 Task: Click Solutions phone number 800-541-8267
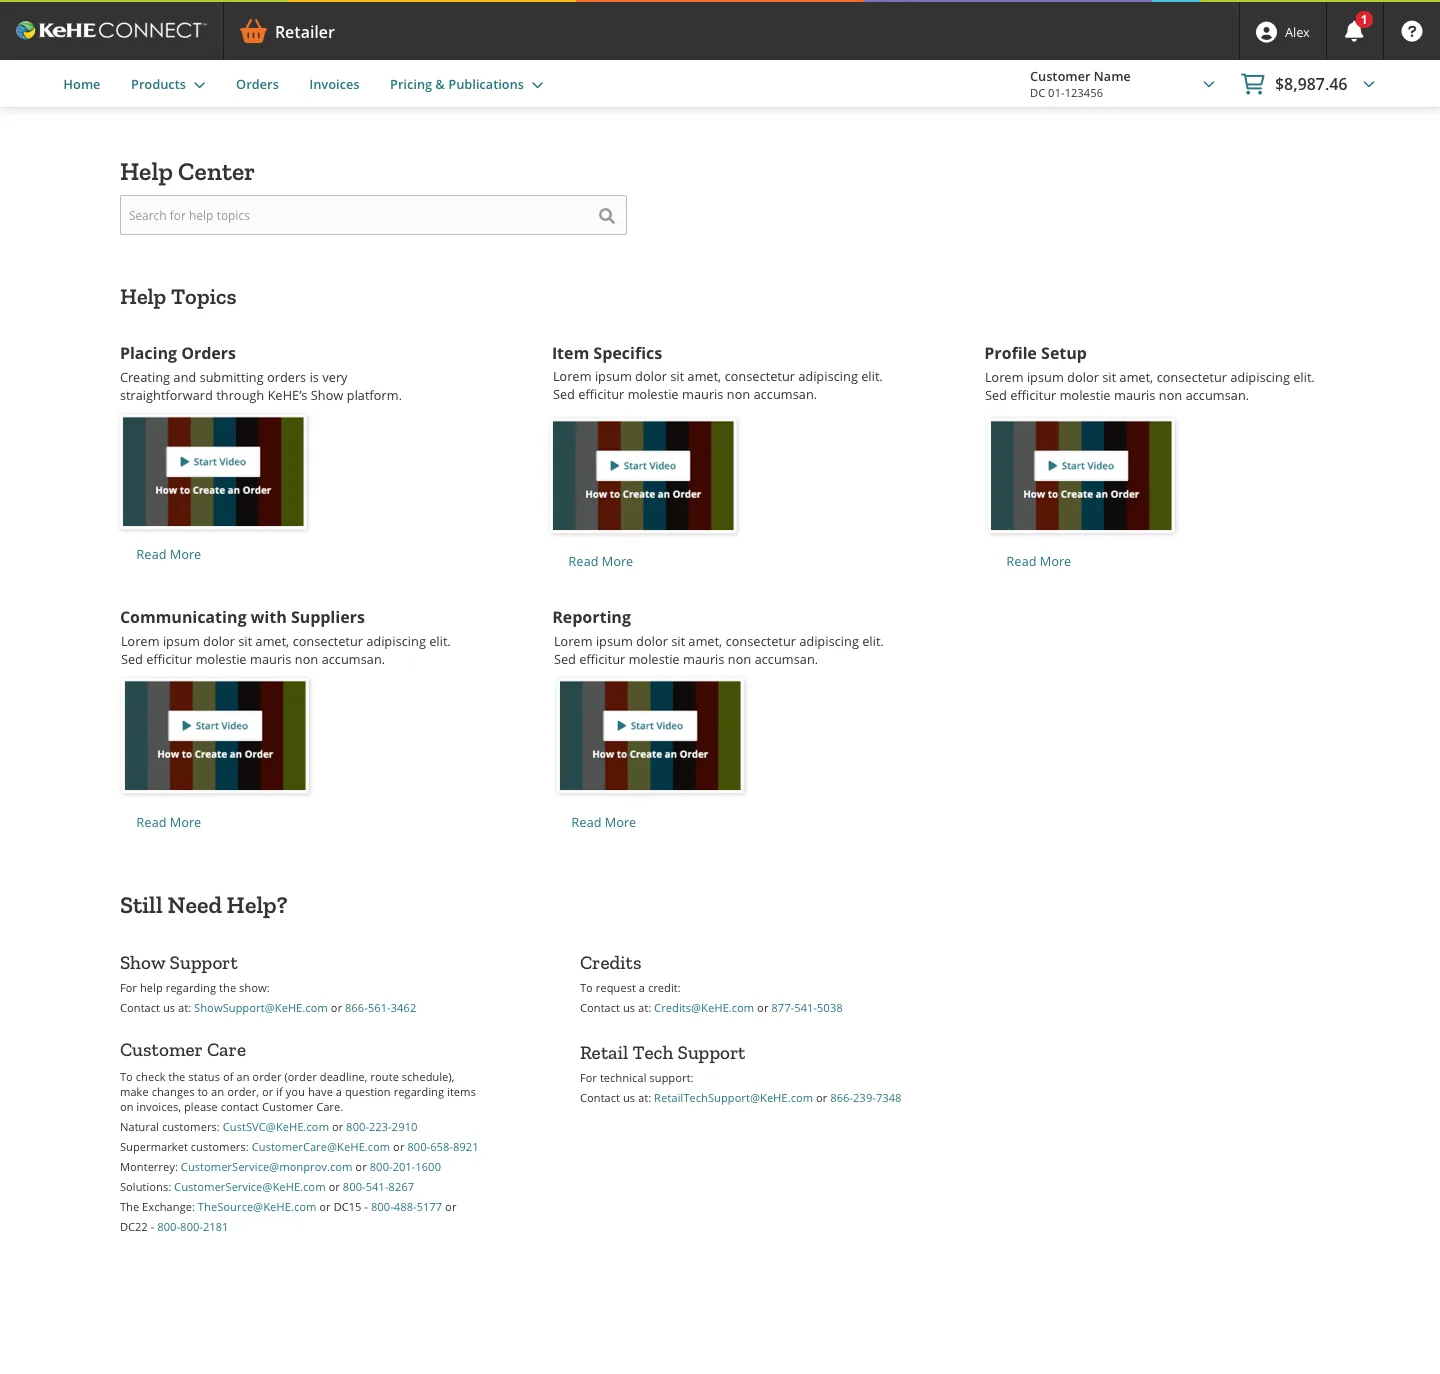coord(378,1187)
